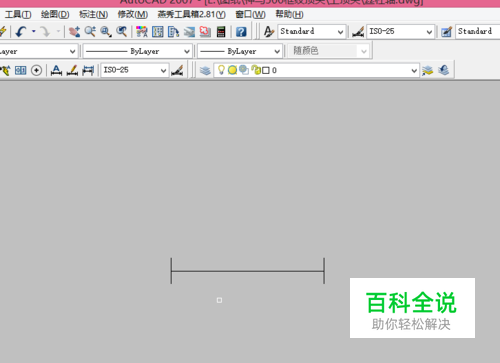The width and height of the screenshot is (500, 363).
Task: Activate the Pan realtime hand tool
Action: [74, 32]
